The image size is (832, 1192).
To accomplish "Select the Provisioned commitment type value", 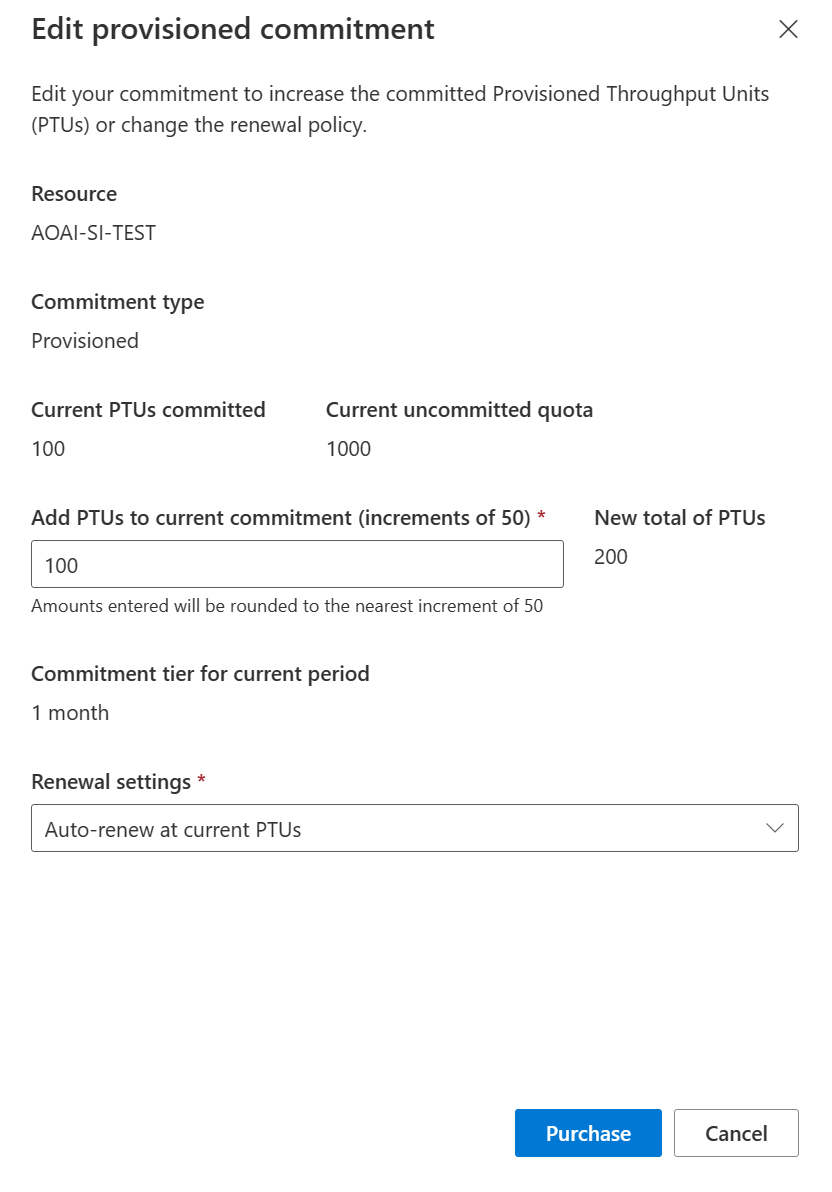I will [85, 341].
